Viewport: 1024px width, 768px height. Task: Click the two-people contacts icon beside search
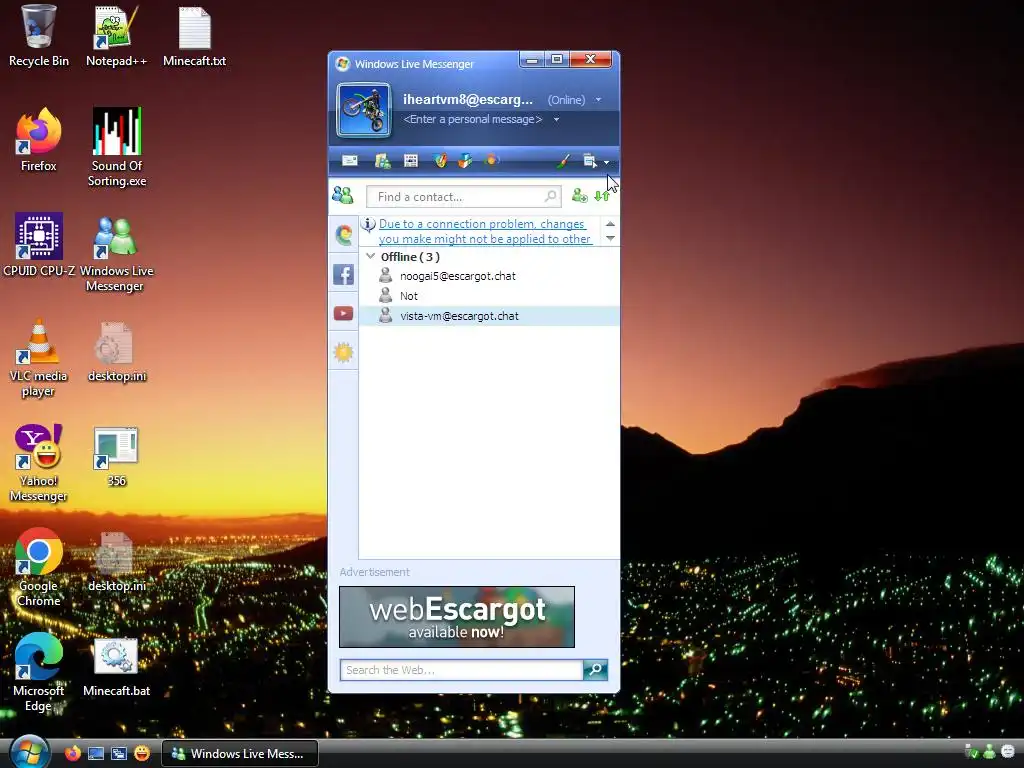tap(343, 195)
